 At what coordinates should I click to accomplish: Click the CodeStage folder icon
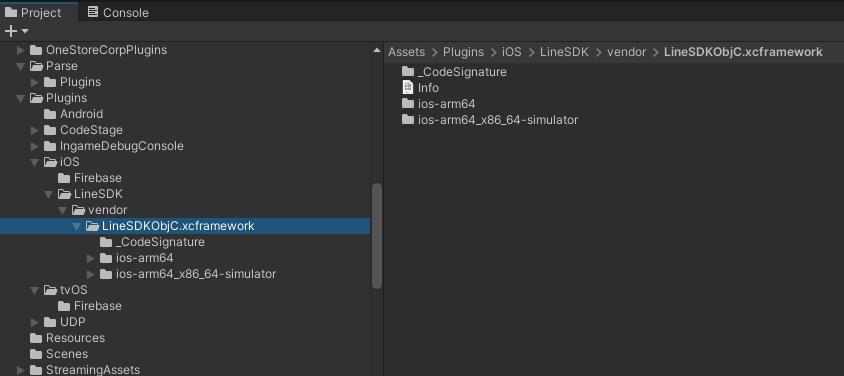coord(50,130)
